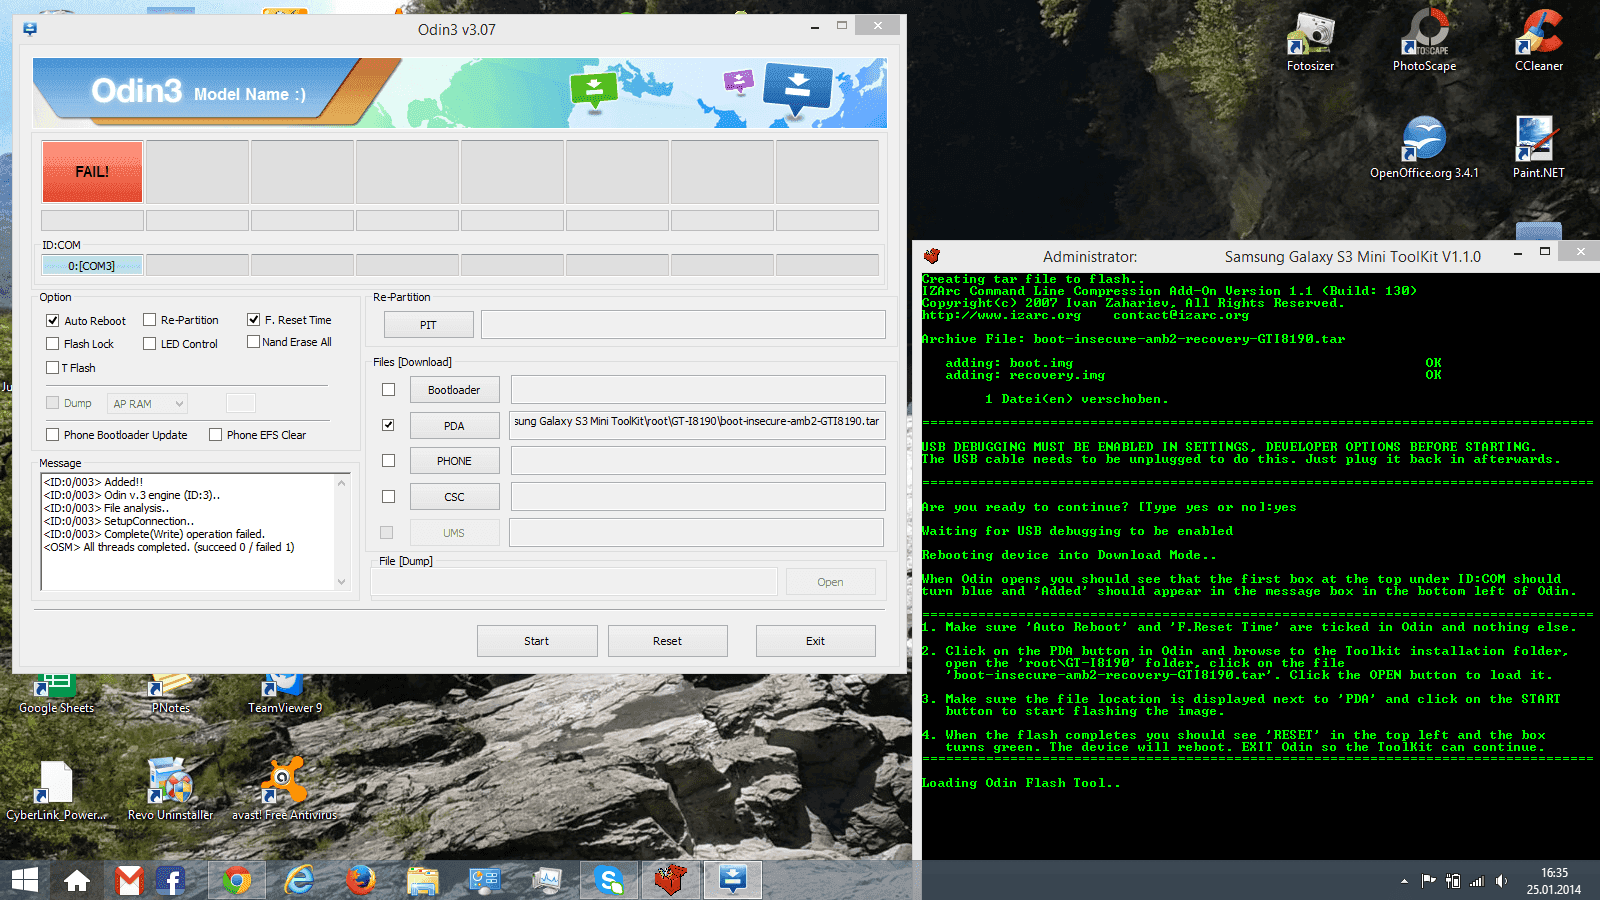Click the Archive File line in ToolKit console
1600x900 pixels.
click(x=1133, y=339)
